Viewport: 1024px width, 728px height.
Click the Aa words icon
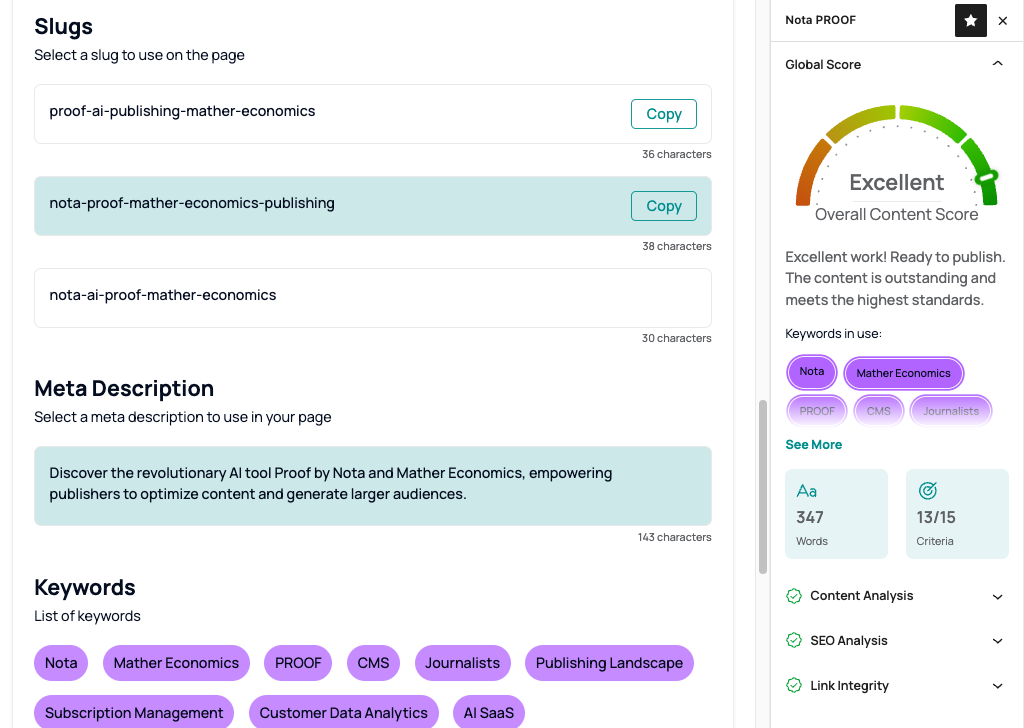point(807,491)
